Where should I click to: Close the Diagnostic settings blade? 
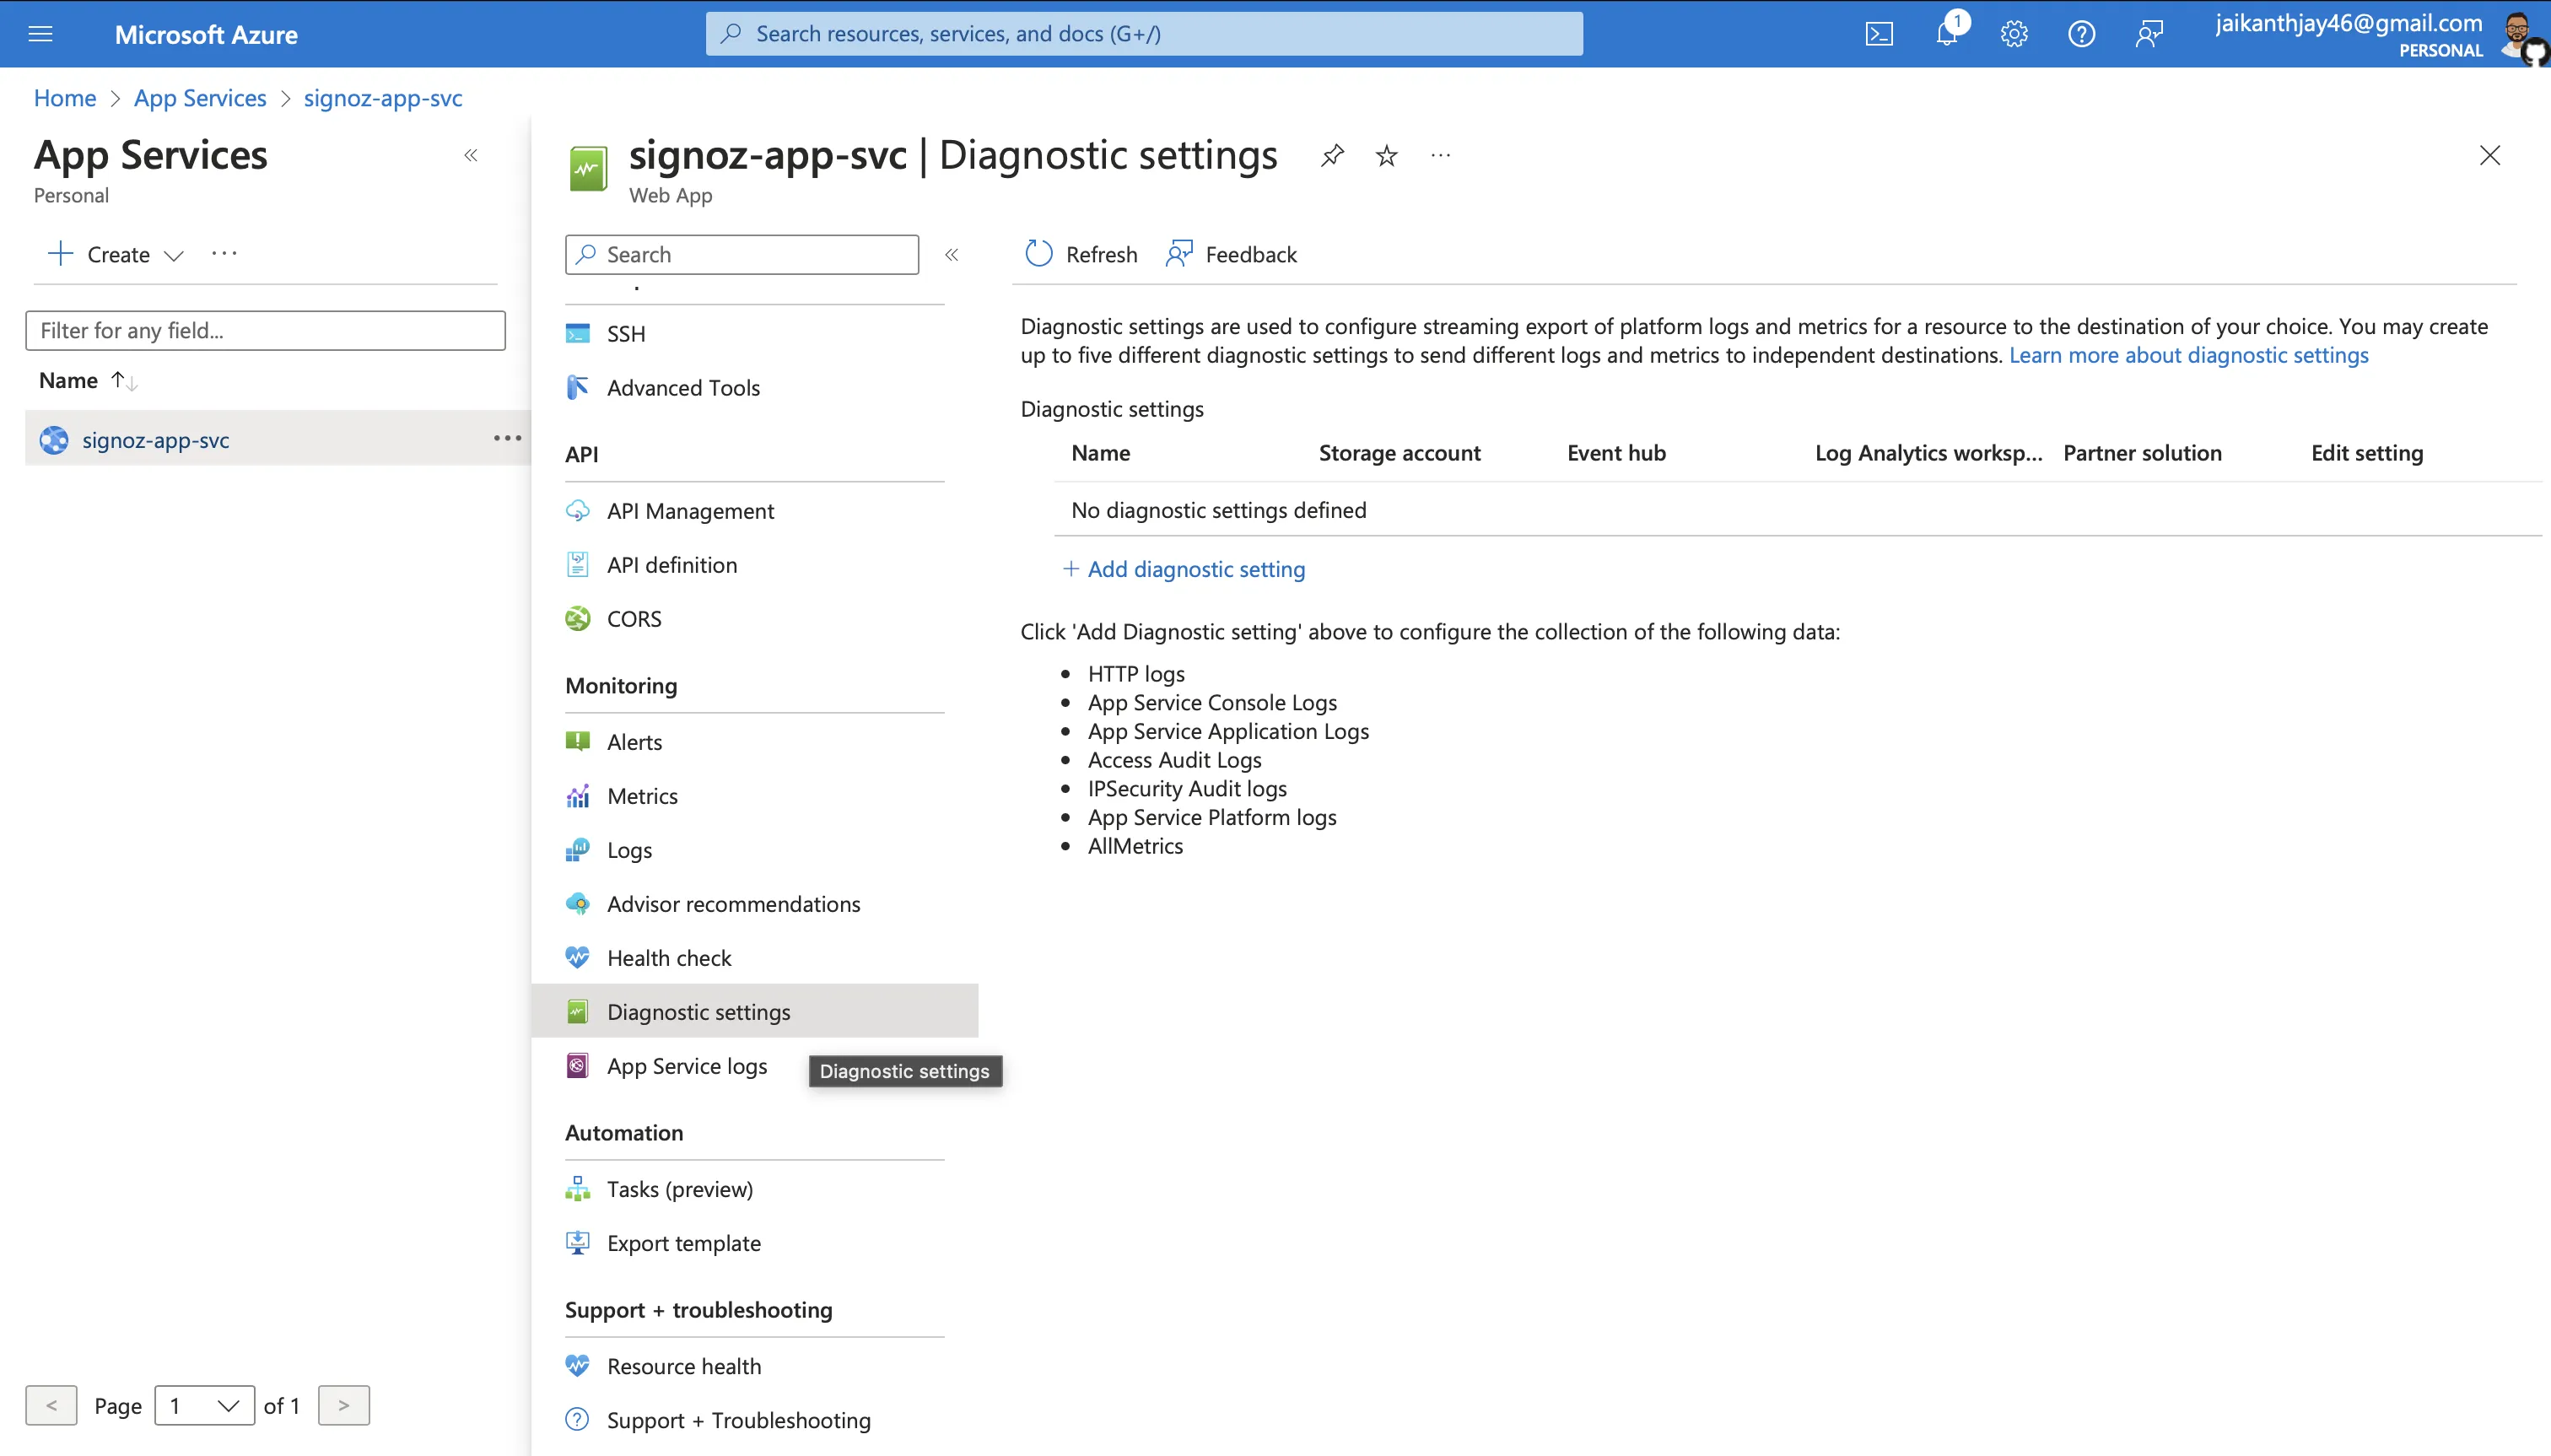point(2489,155)
